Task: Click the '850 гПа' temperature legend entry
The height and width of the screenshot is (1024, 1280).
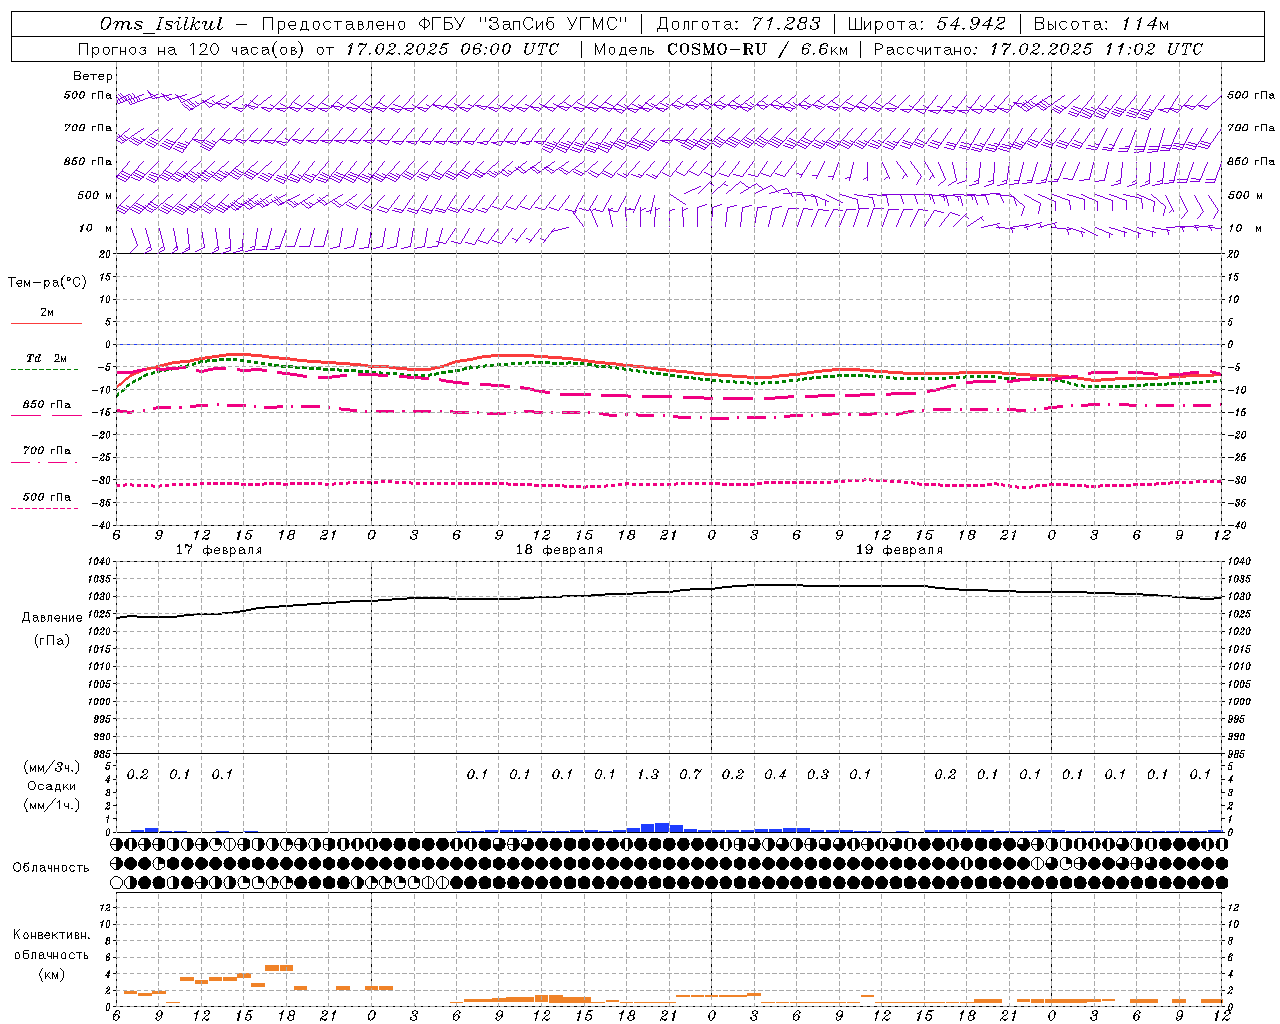Action: tap(47, 405)
